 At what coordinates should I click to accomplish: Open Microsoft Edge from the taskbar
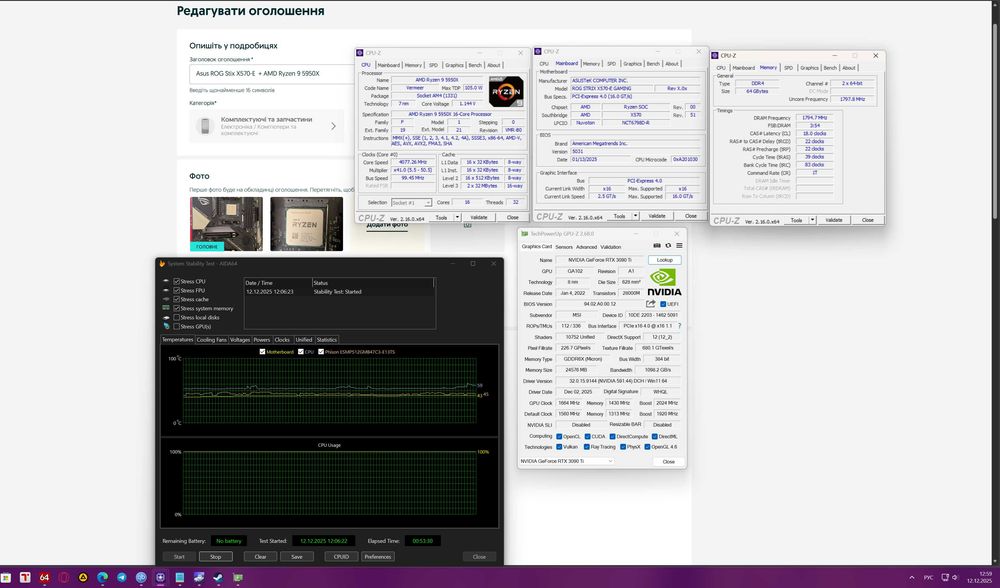(x=102, y=577)
